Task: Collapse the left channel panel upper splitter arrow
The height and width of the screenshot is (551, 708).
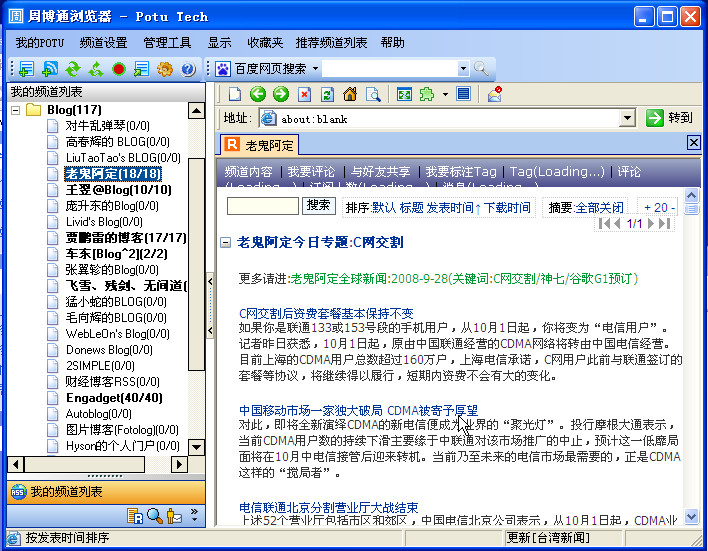Action: pyautogui.click(x=210, y=281)
